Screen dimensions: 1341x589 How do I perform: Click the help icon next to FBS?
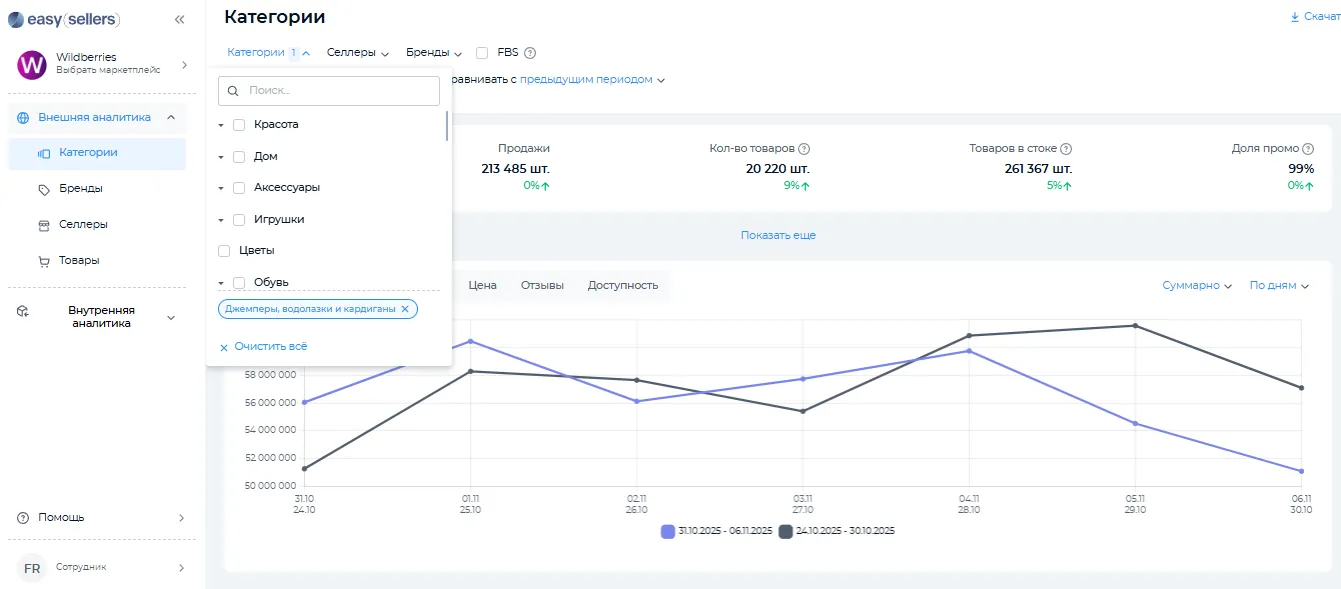click(530, 53)
